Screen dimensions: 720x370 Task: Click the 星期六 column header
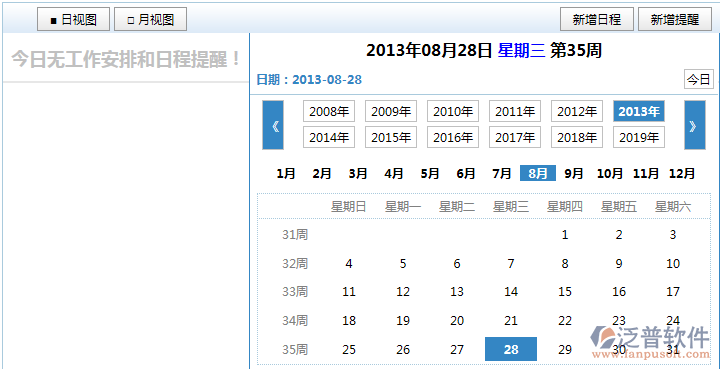point(673,207)
